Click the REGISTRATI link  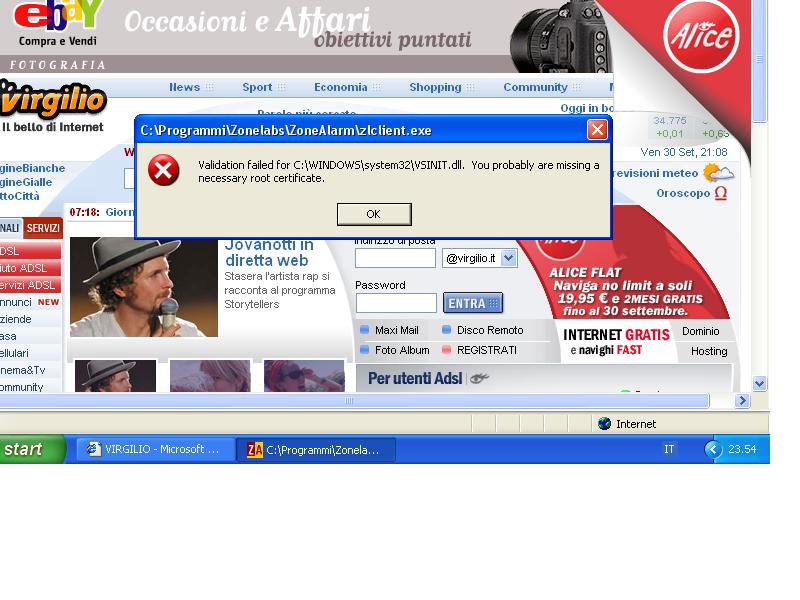pyautogui.click(x=487, y=350)
